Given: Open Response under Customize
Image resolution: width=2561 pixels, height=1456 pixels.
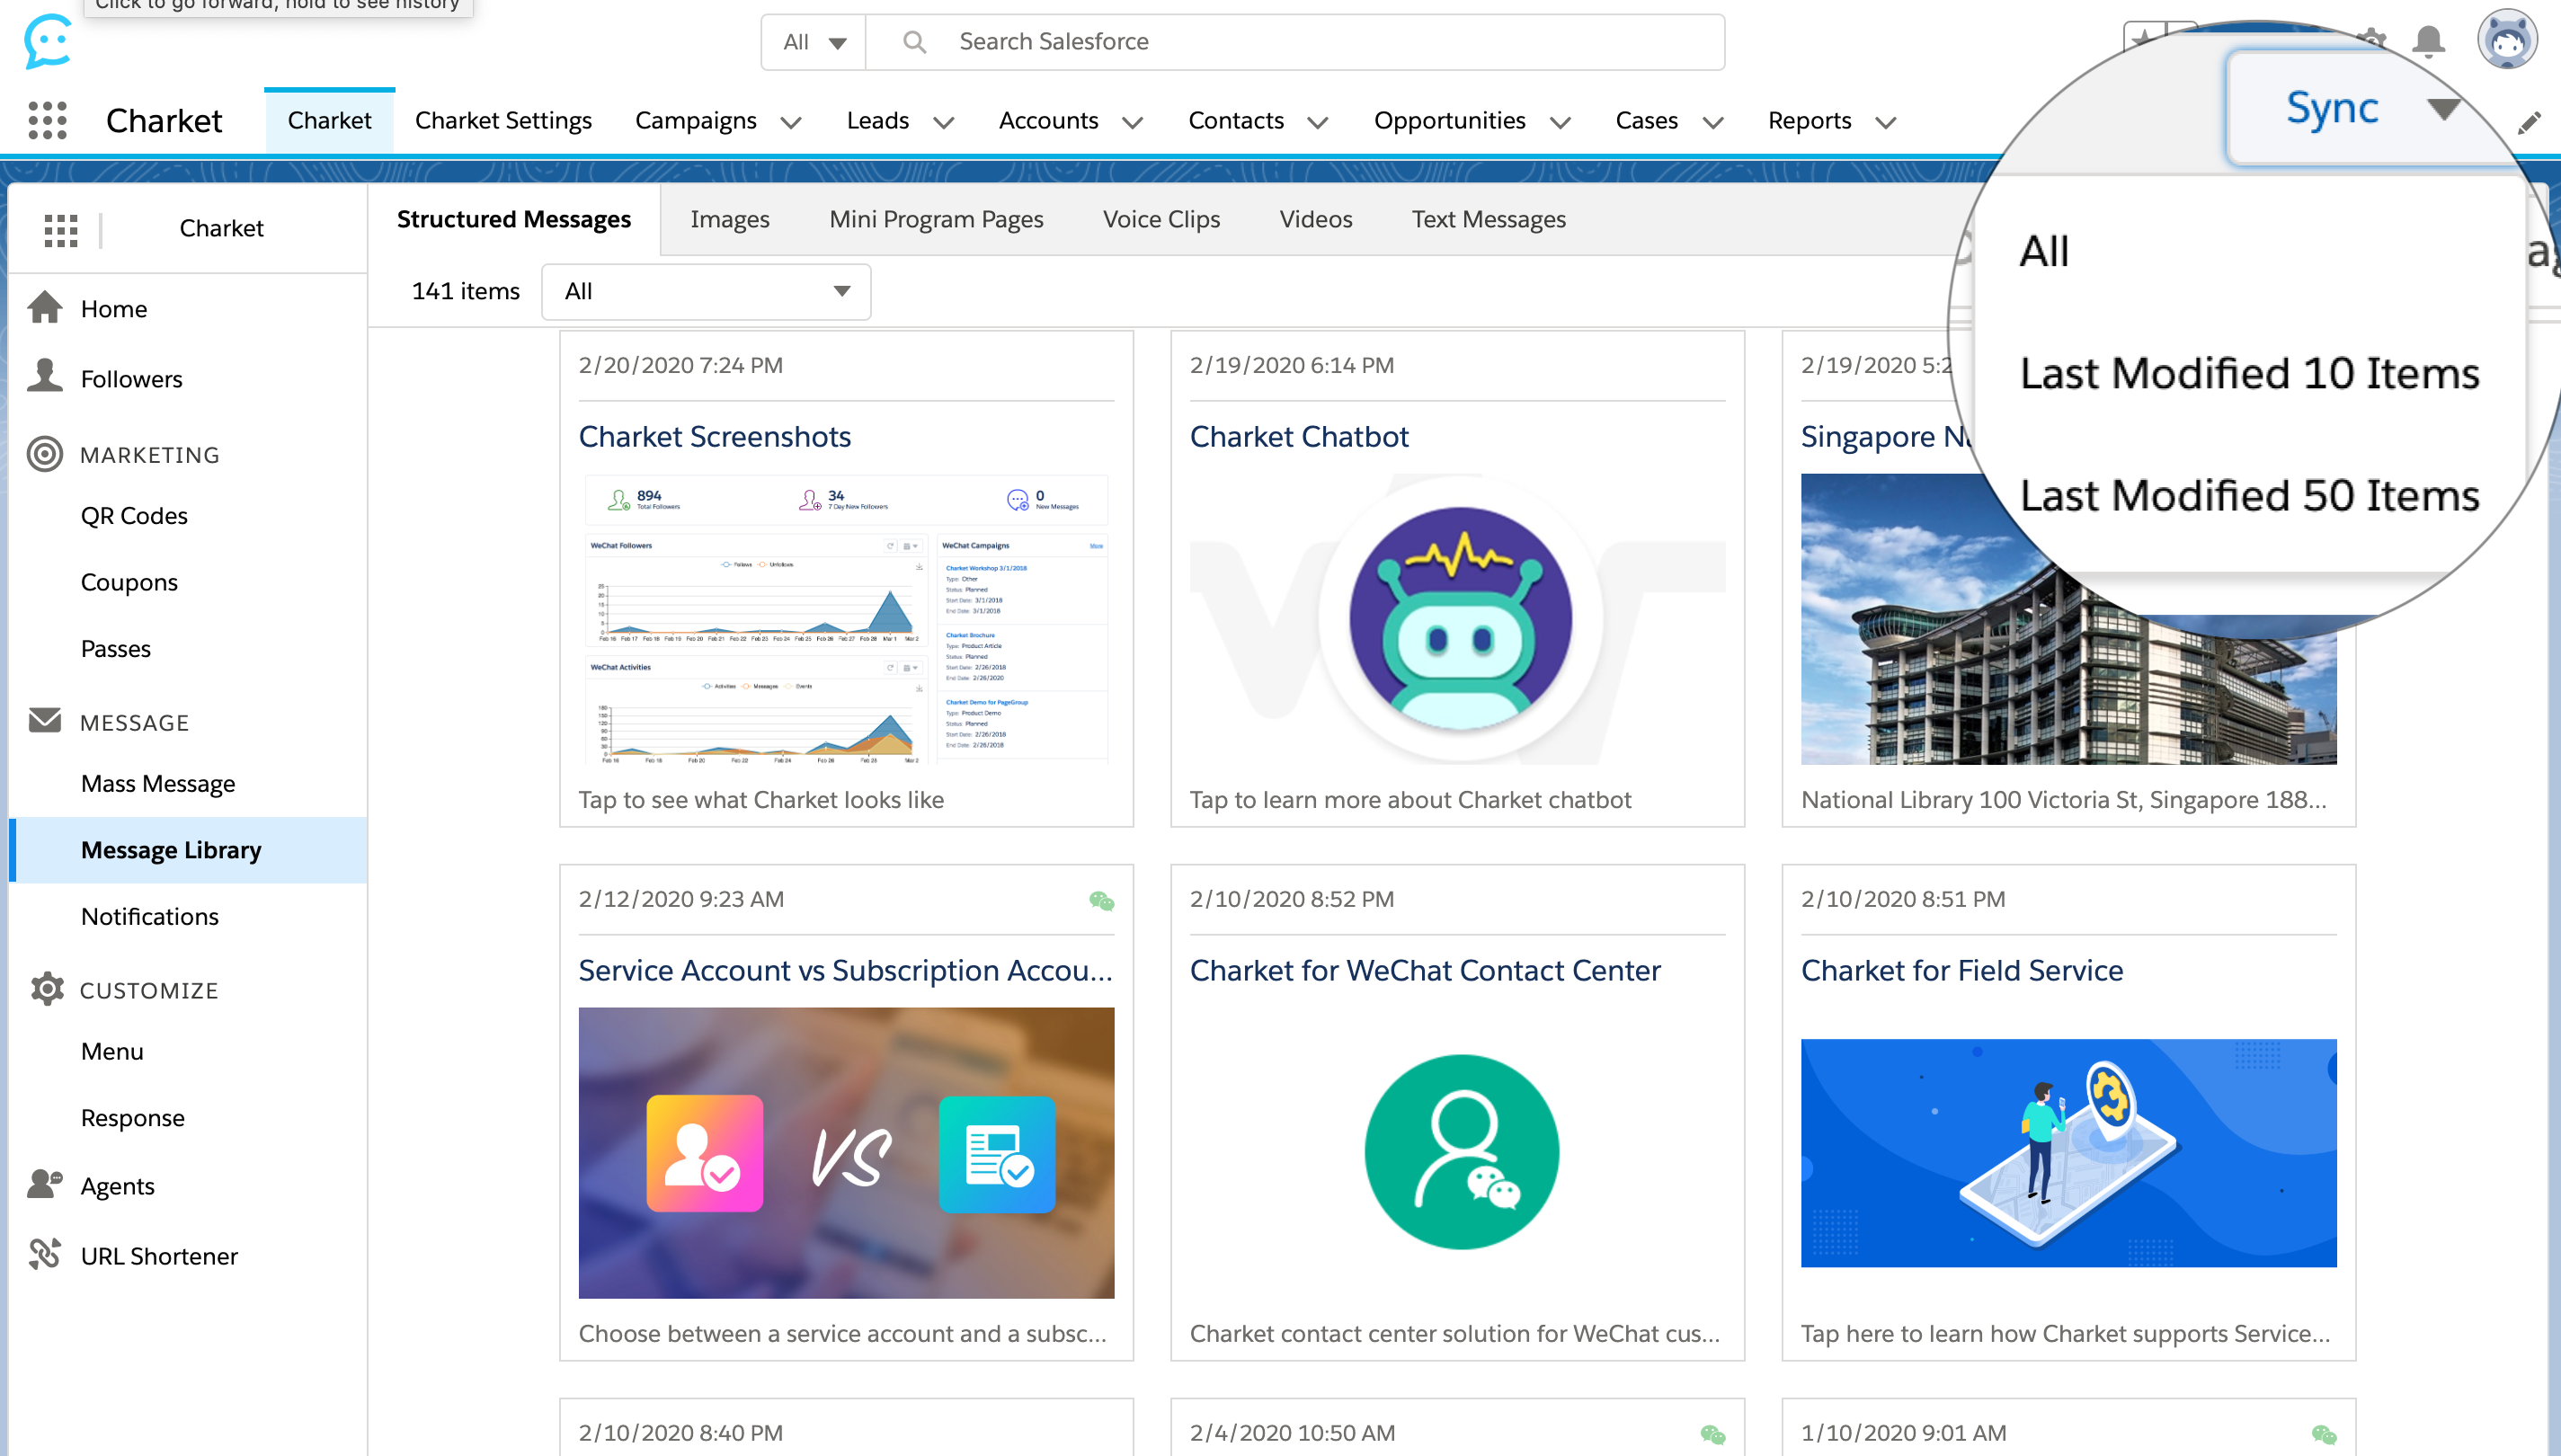Looking at the screenshot, I should click(x=133, y=1117).
